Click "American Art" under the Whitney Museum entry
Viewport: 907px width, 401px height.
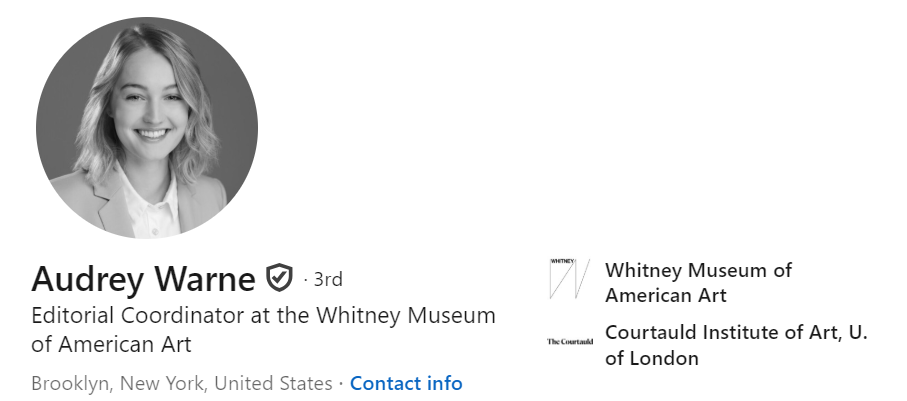(666, 295)
